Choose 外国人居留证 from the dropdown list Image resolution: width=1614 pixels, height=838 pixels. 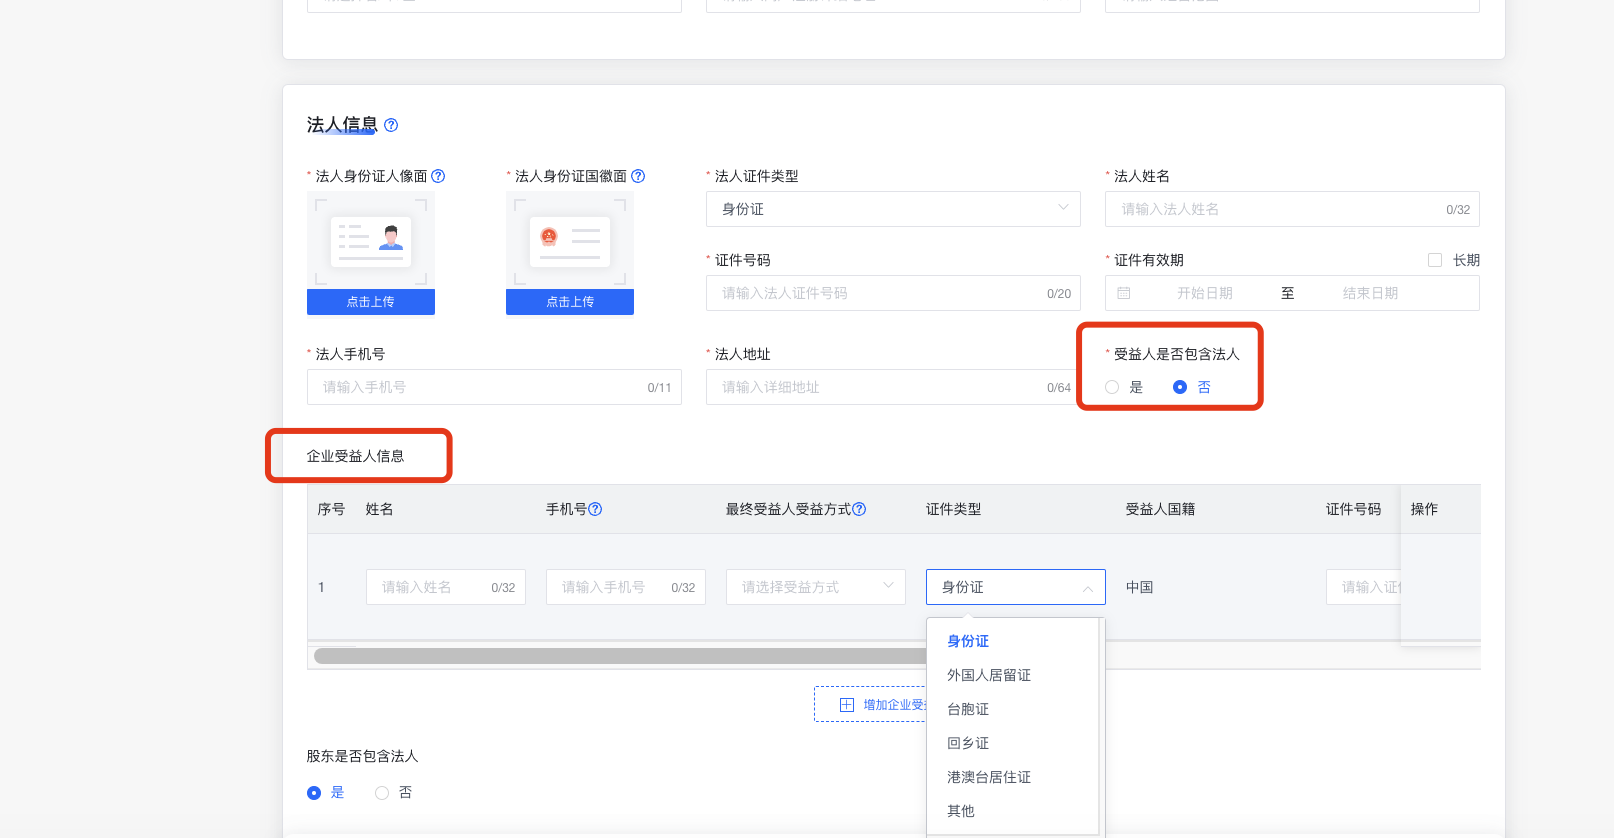click(x=989, y=675)
